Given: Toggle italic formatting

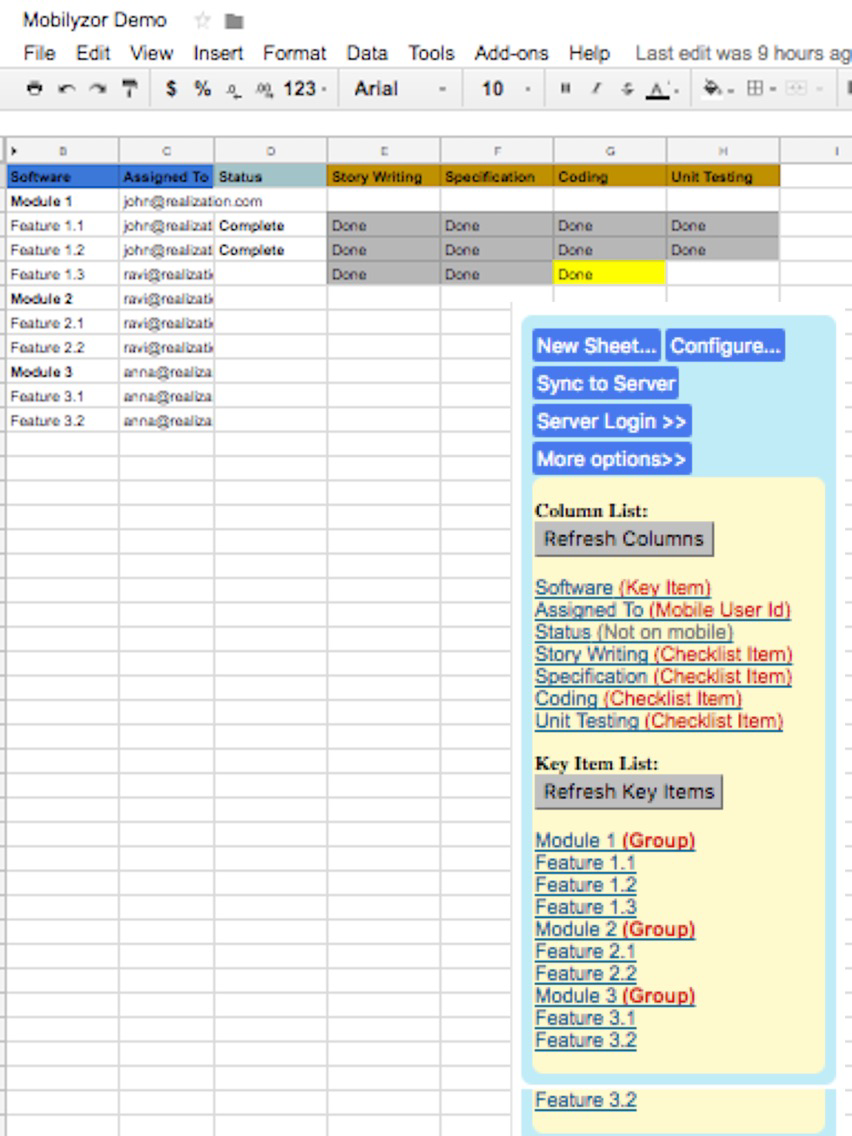Looking at the screenshot, I should point(596,88).
